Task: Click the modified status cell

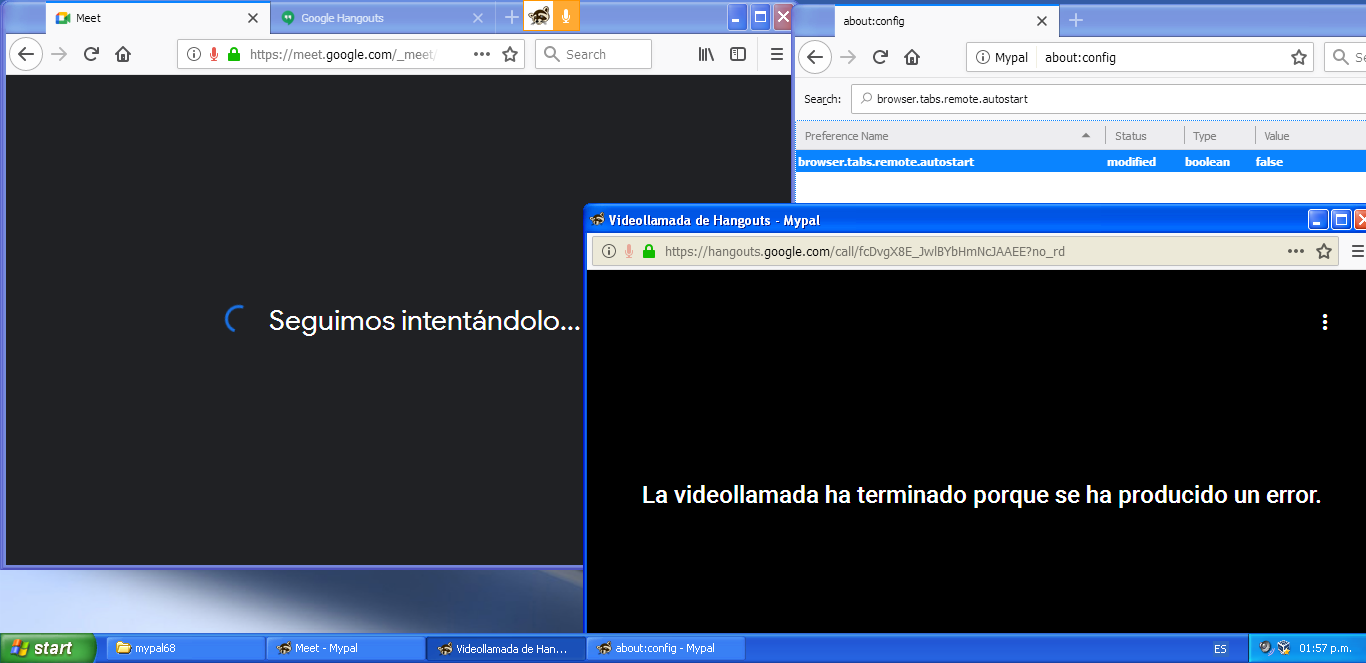Action: point(1131,161)
